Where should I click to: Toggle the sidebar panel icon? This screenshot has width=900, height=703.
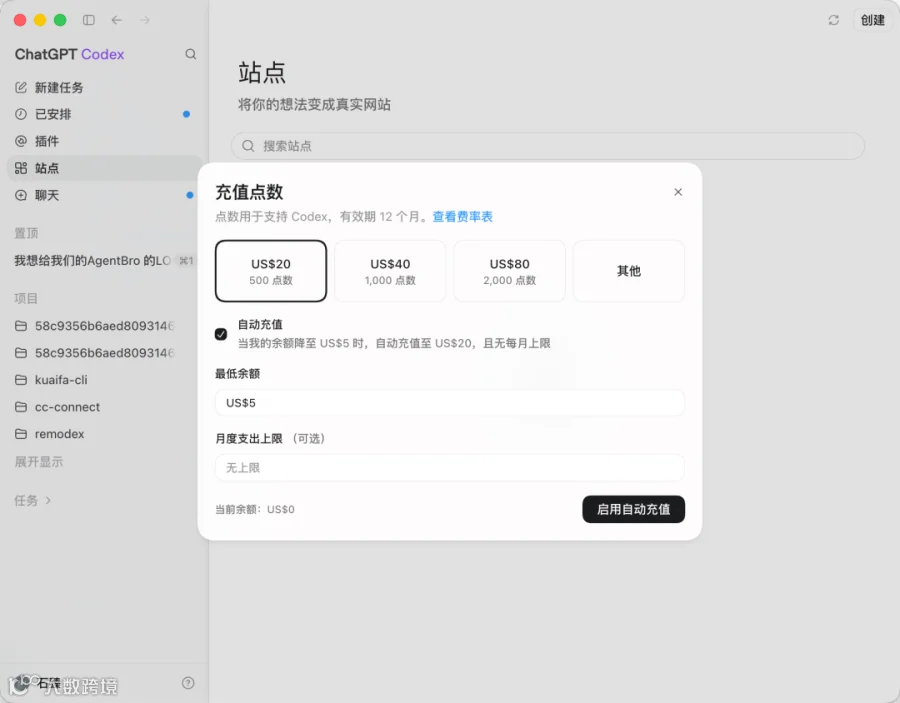pos(88,20)
